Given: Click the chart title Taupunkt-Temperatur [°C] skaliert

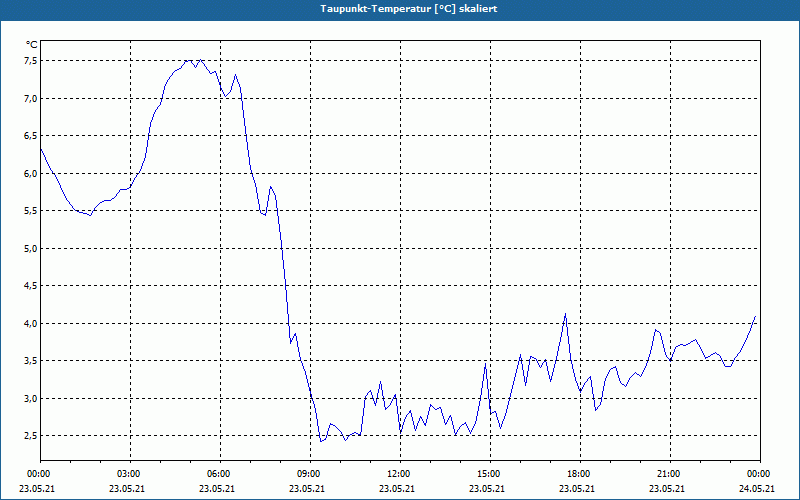Looking at the screenshot, I should (409, 9).
